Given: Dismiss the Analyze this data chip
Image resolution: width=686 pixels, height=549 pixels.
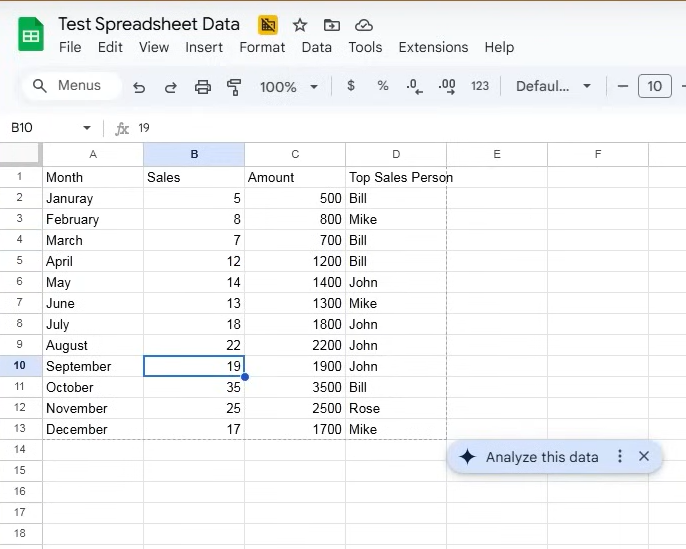Looking at the screenshot, I should click(x=644, y=456).
